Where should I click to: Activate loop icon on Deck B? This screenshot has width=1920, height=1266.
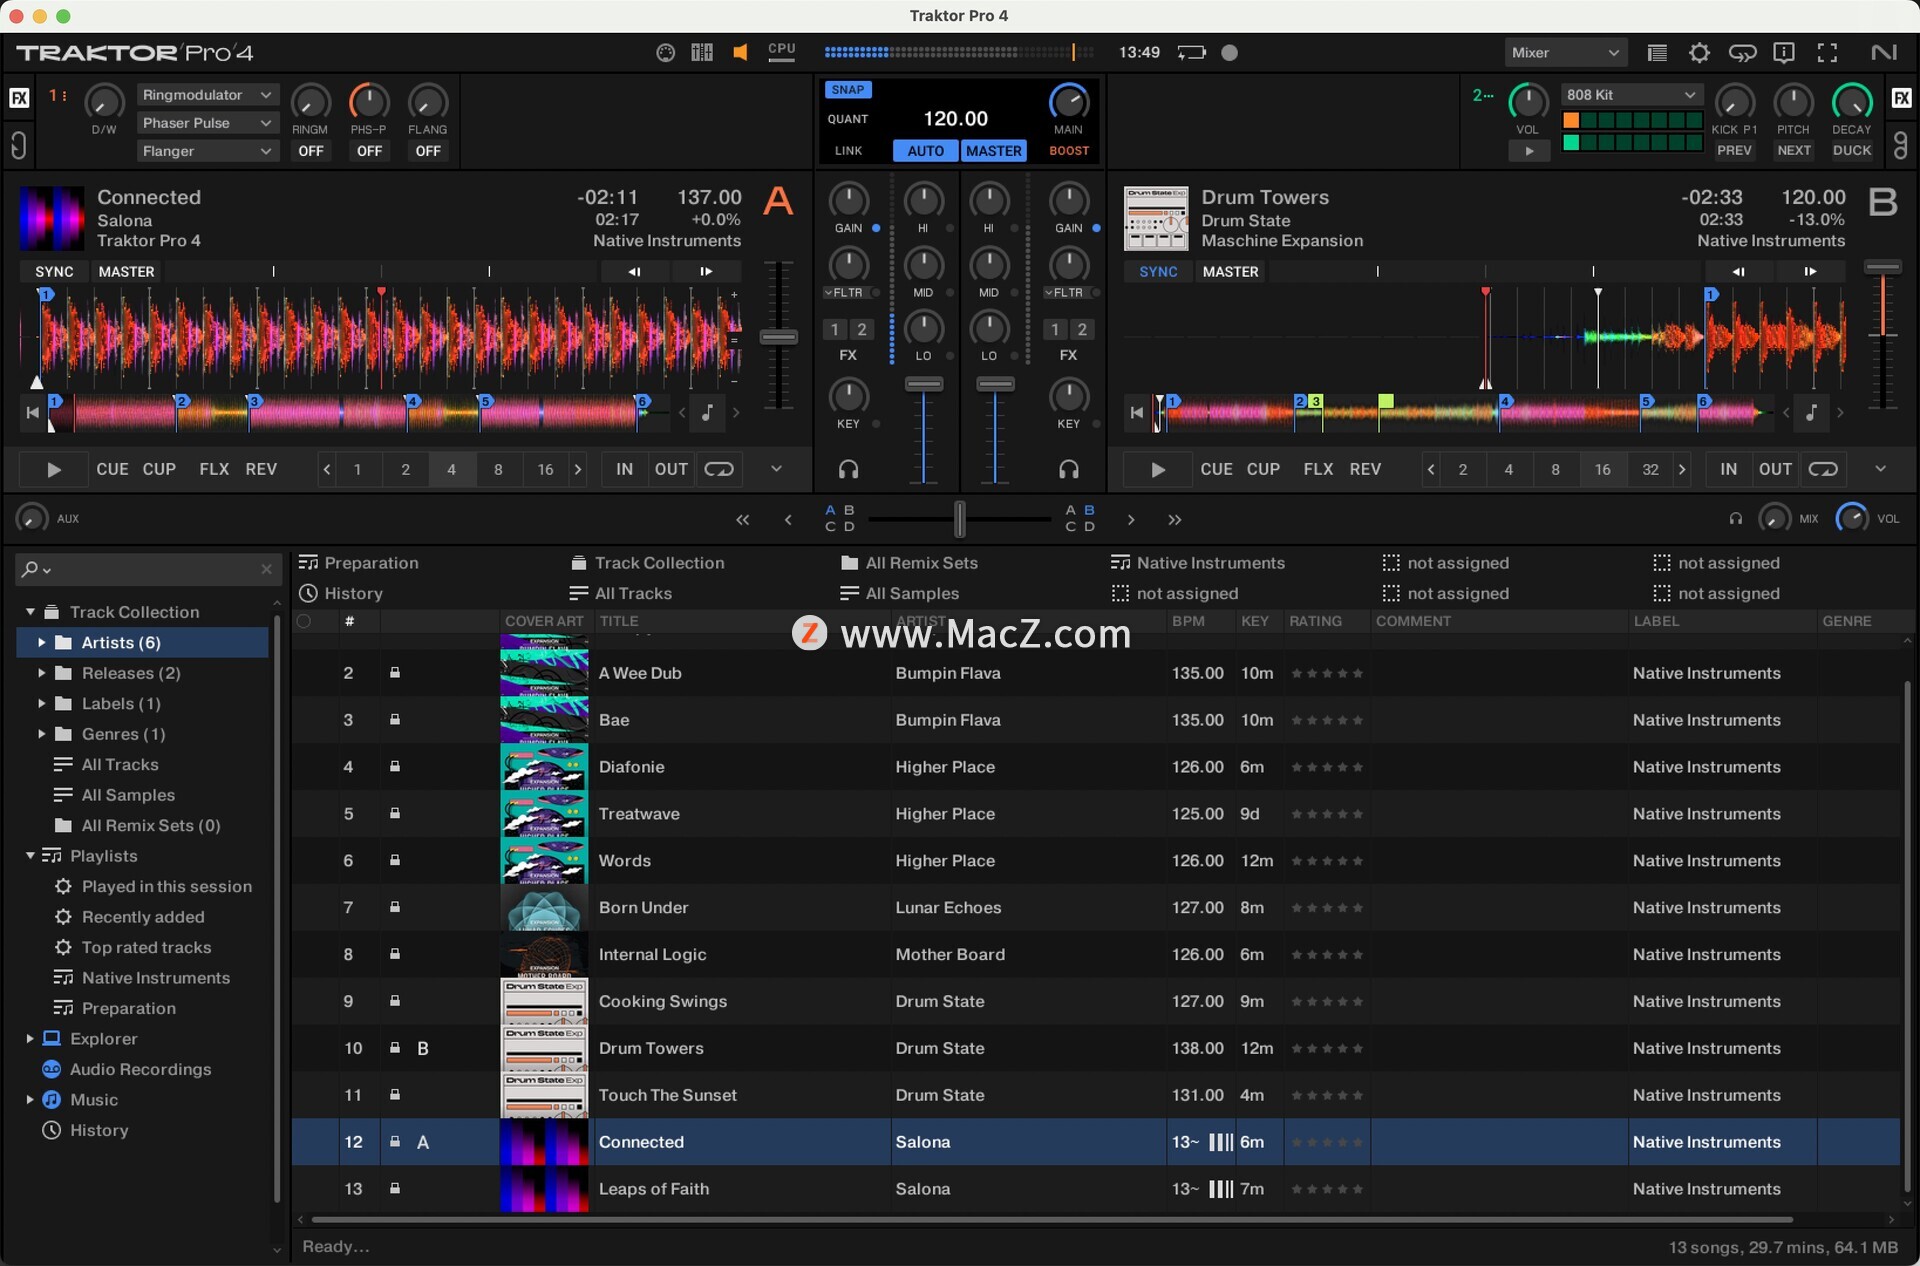click(1823, 469)
